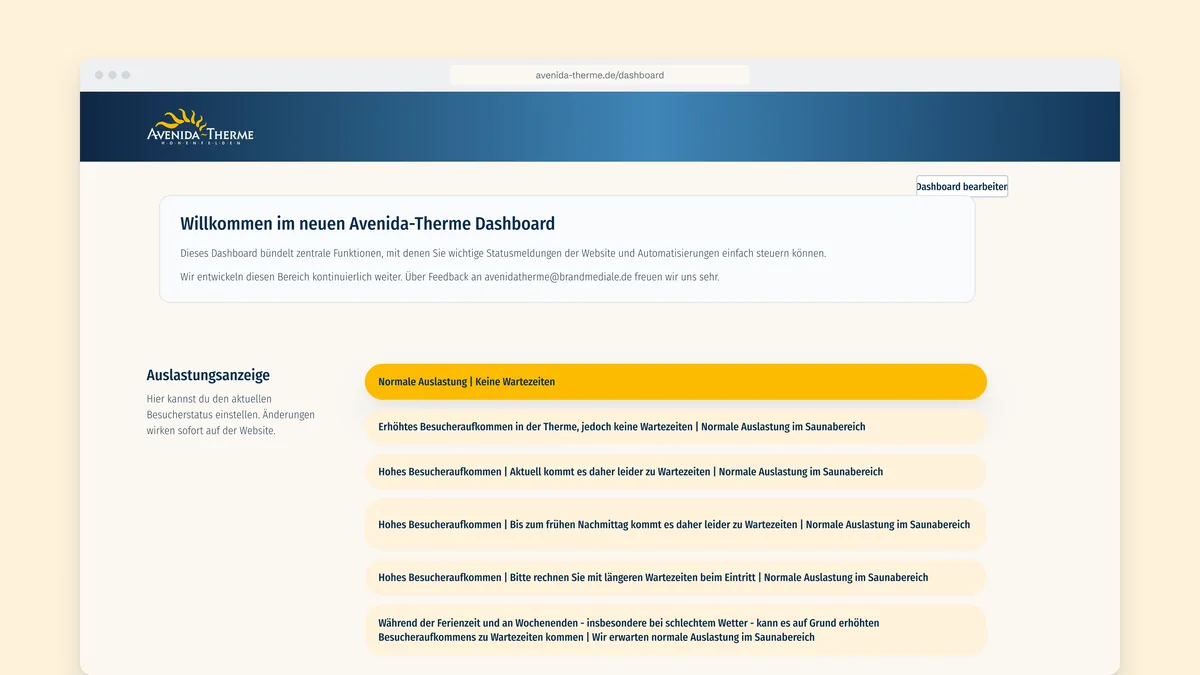Click the Avenida-Therme logo
Screen dimensions: 1200x675
pos(200,127)
